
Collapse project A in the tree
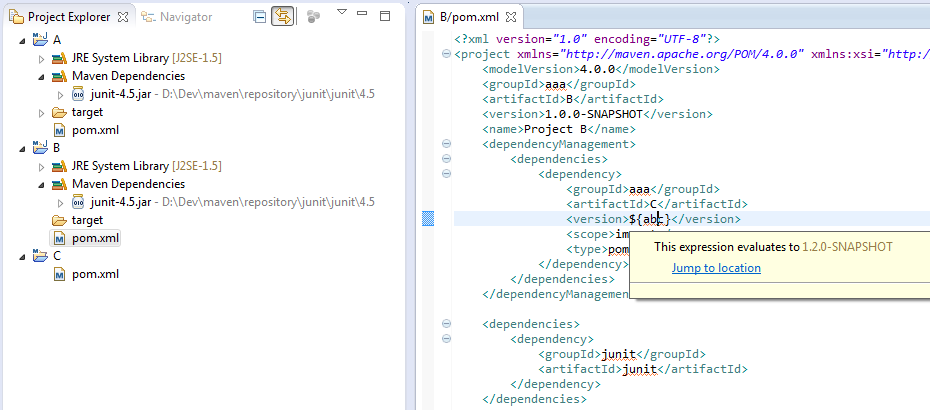(x=23, y=40)
